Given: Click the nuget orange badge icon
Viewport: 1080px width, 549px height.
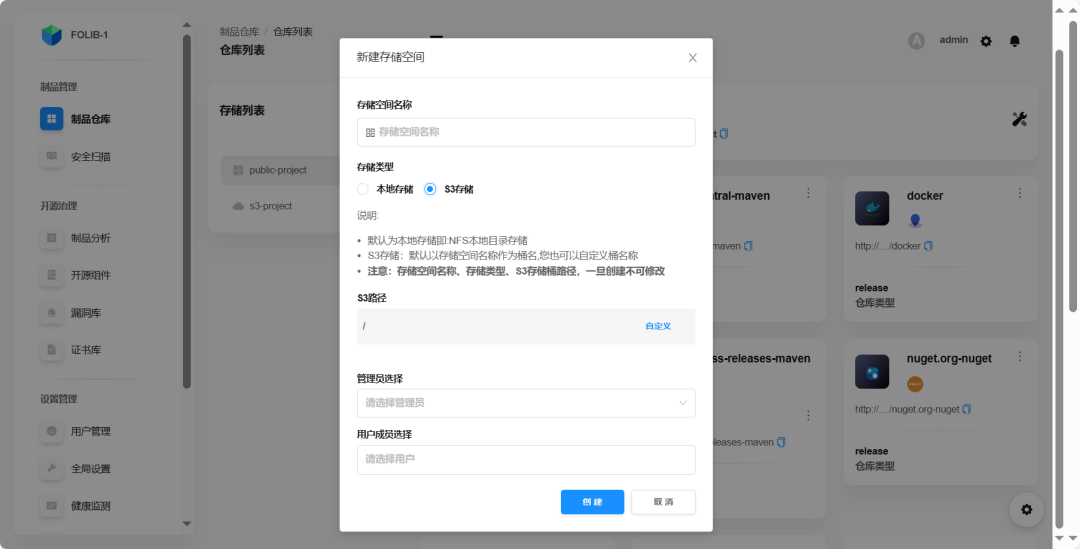Looking at the screenshot, I should click(x=915, y=384).
